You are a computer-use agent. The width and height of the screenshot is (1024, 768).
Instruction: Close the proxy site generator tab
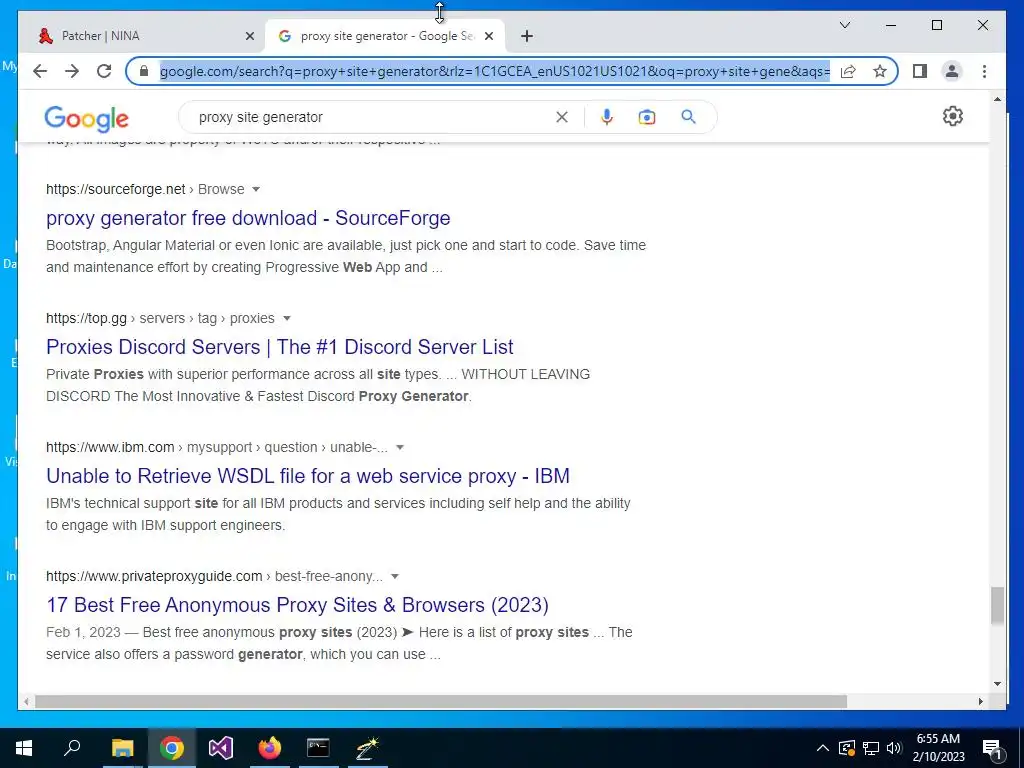click(488, 36)
